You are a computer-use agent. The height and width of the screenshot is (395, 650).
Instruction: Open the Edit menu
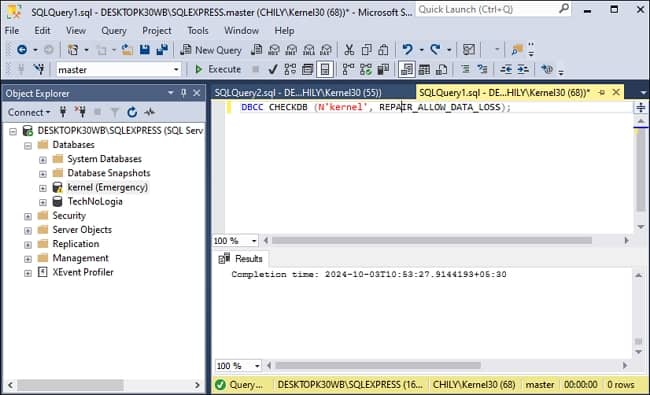42,31
